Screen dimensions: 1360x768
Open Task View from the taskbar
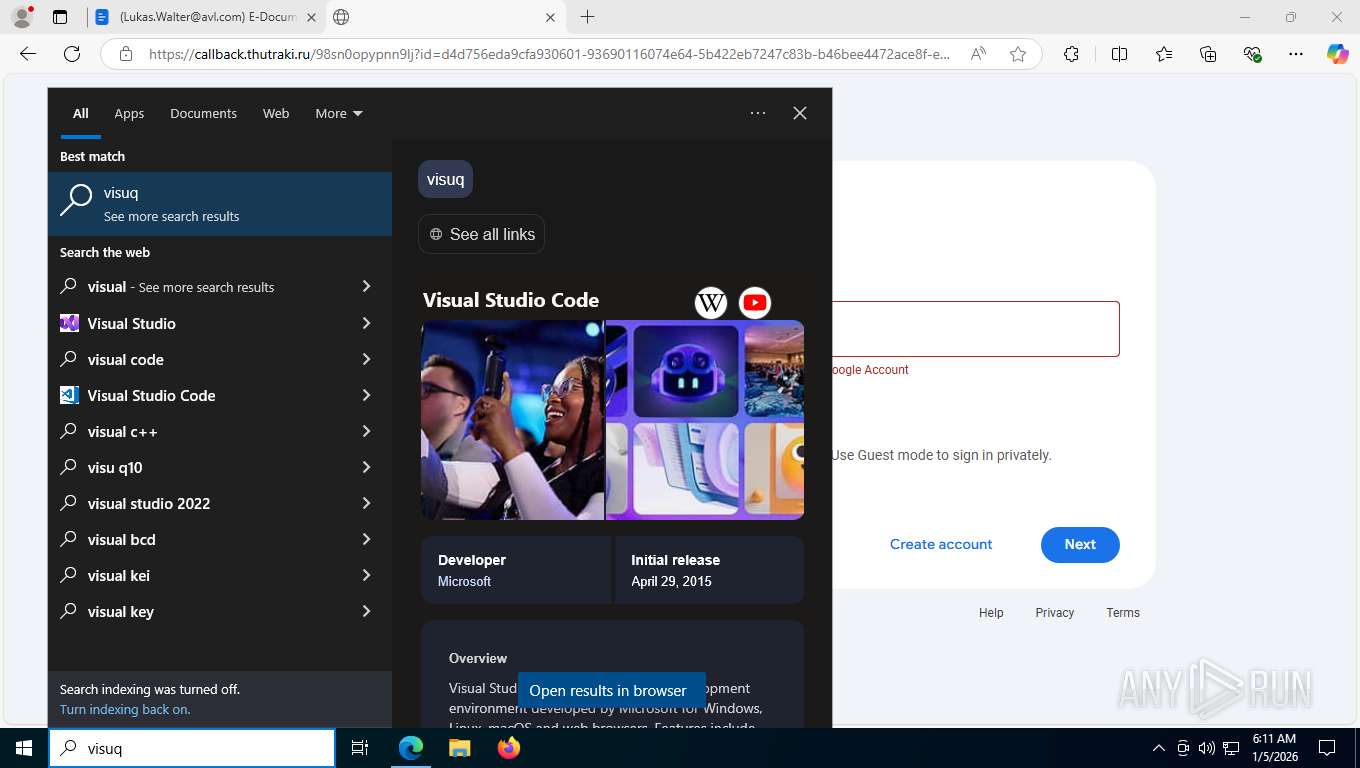[x=360, y=748]
